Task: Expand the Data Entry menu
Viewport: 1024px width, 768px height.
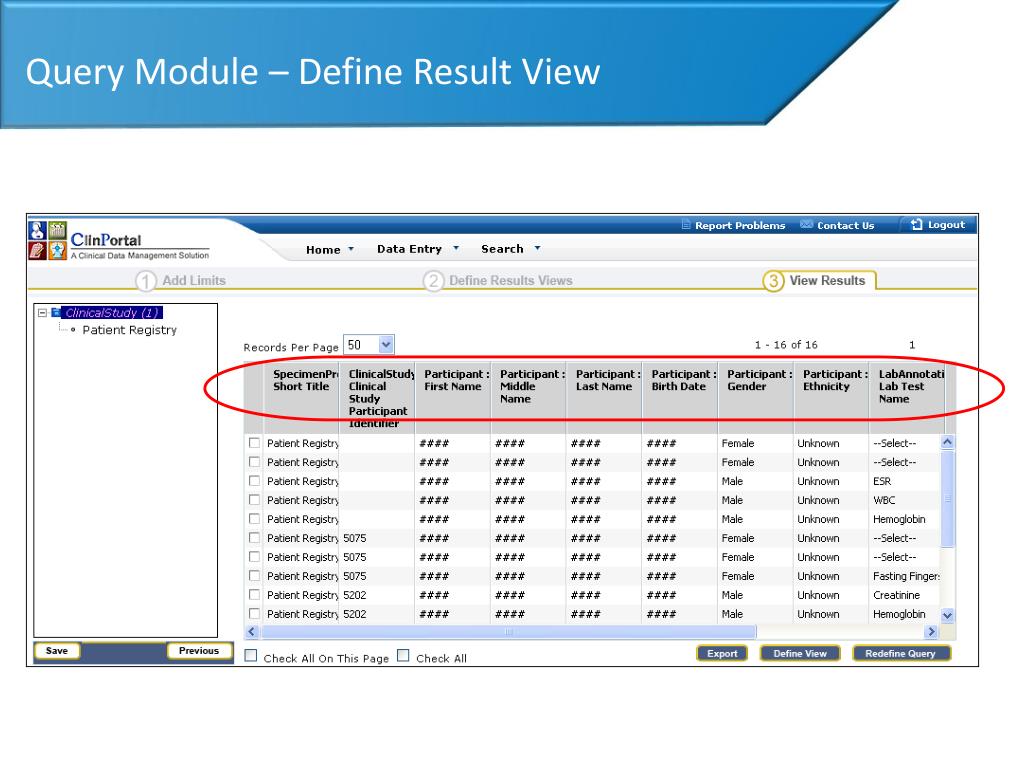Action: (x=418, y=249)
